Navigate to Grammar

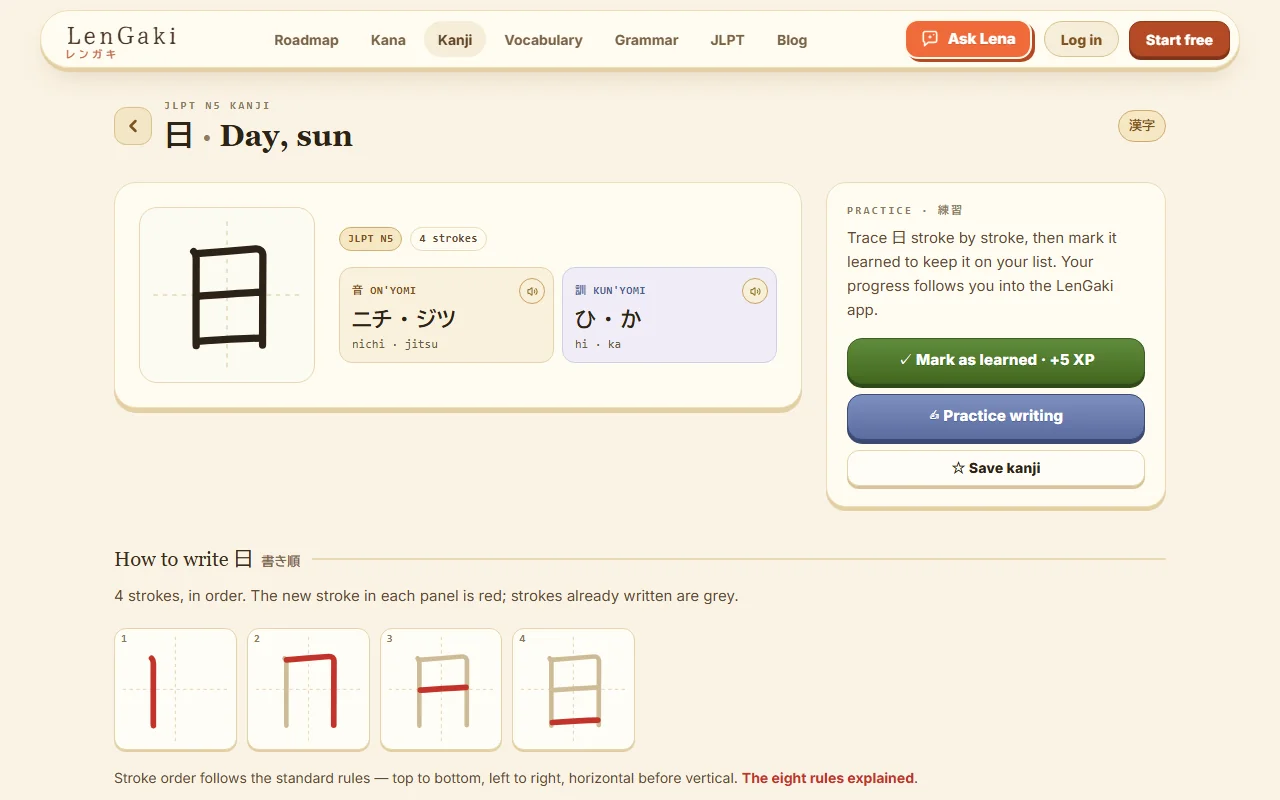[646, 40]
